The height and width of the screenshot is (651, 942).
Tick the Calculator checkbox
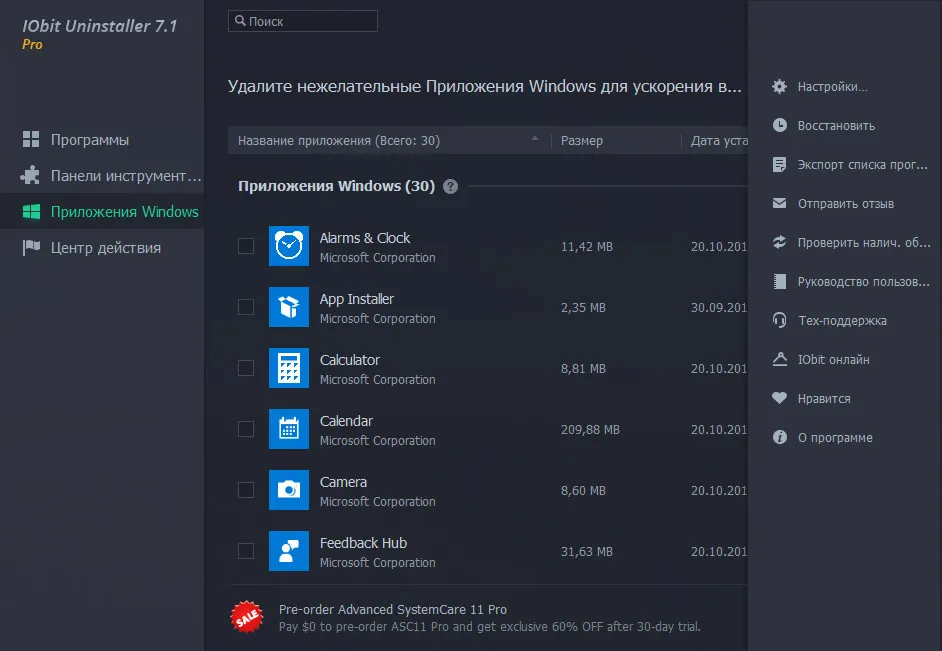click(246, 368)
